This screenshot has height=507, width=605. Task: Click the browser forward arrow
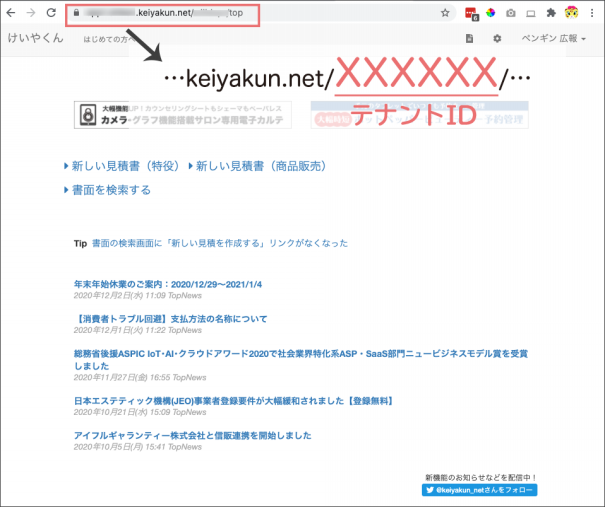tap(31, 13)
